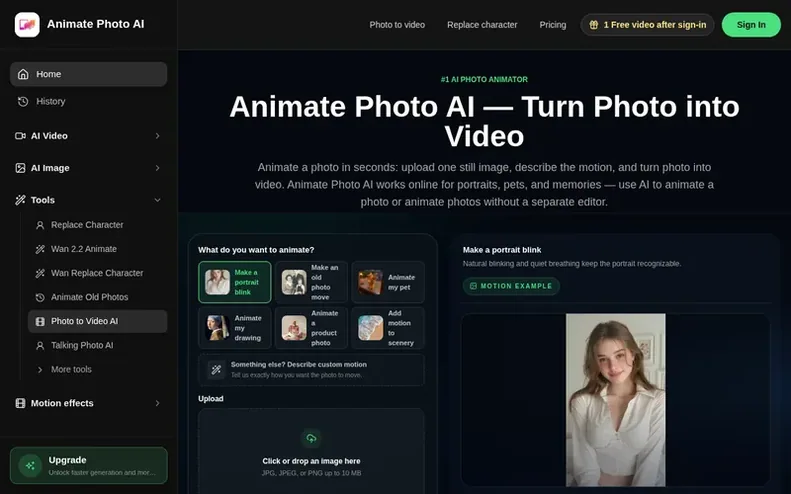Open the Talking Photo AI link
The image size is (791, 494).
(82, 346)
